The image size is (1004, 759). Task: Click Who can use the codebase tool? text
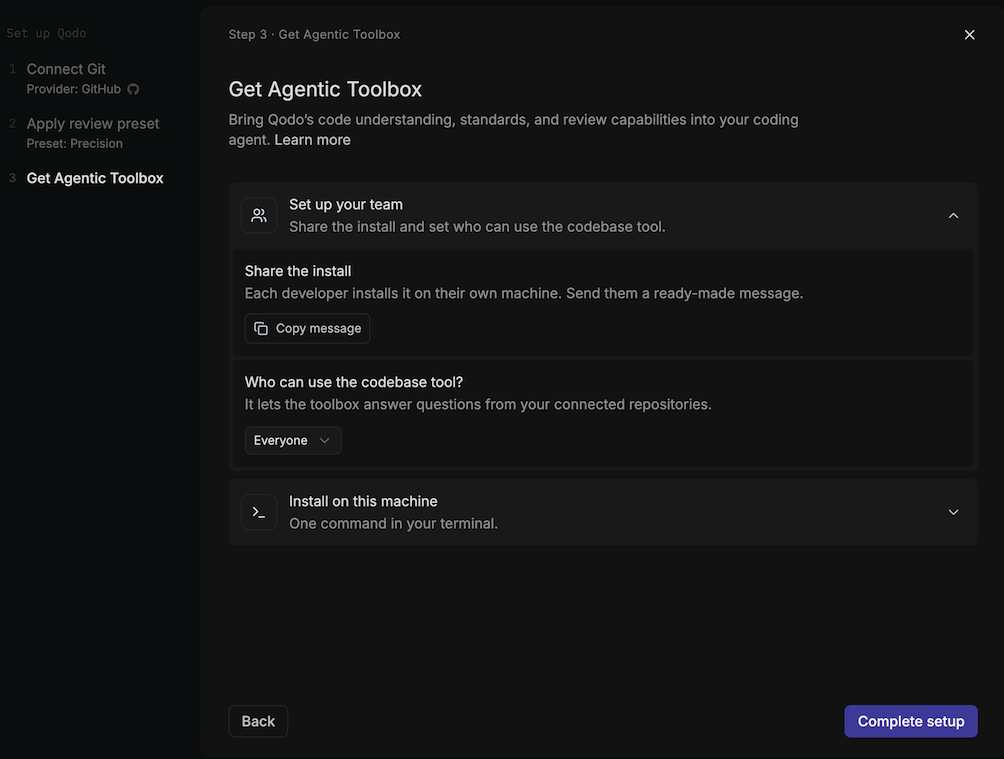353,382
